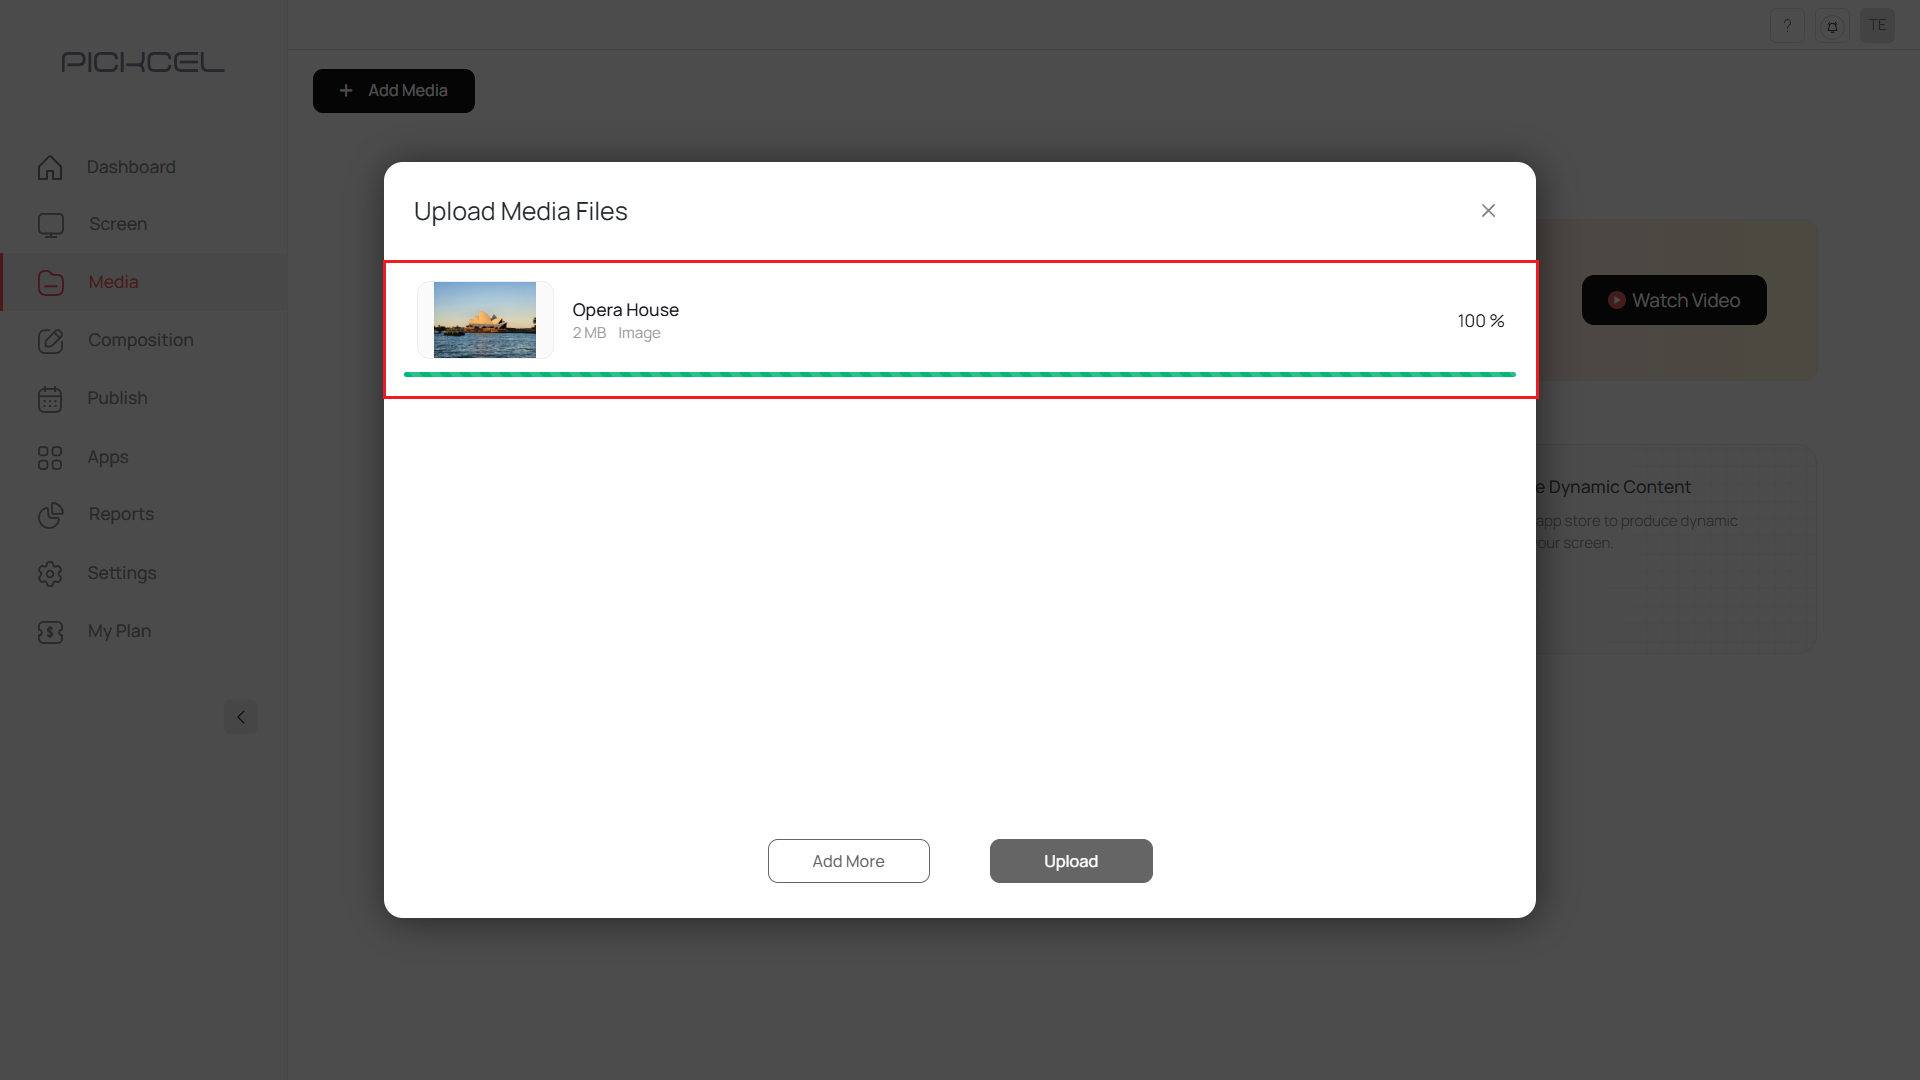The image size is (1920, 1080).
Task: Select the Opera House image thumbnail
Action: [484, 319]
